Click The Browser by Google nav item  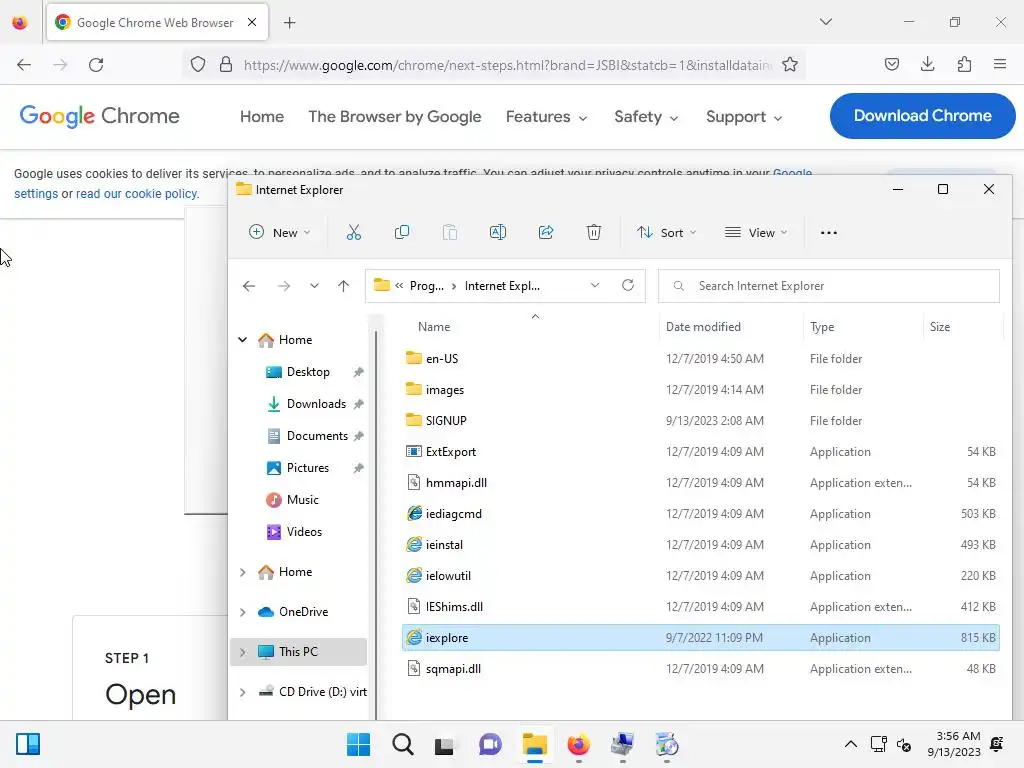pyautogui.click(x=394, y=117)
